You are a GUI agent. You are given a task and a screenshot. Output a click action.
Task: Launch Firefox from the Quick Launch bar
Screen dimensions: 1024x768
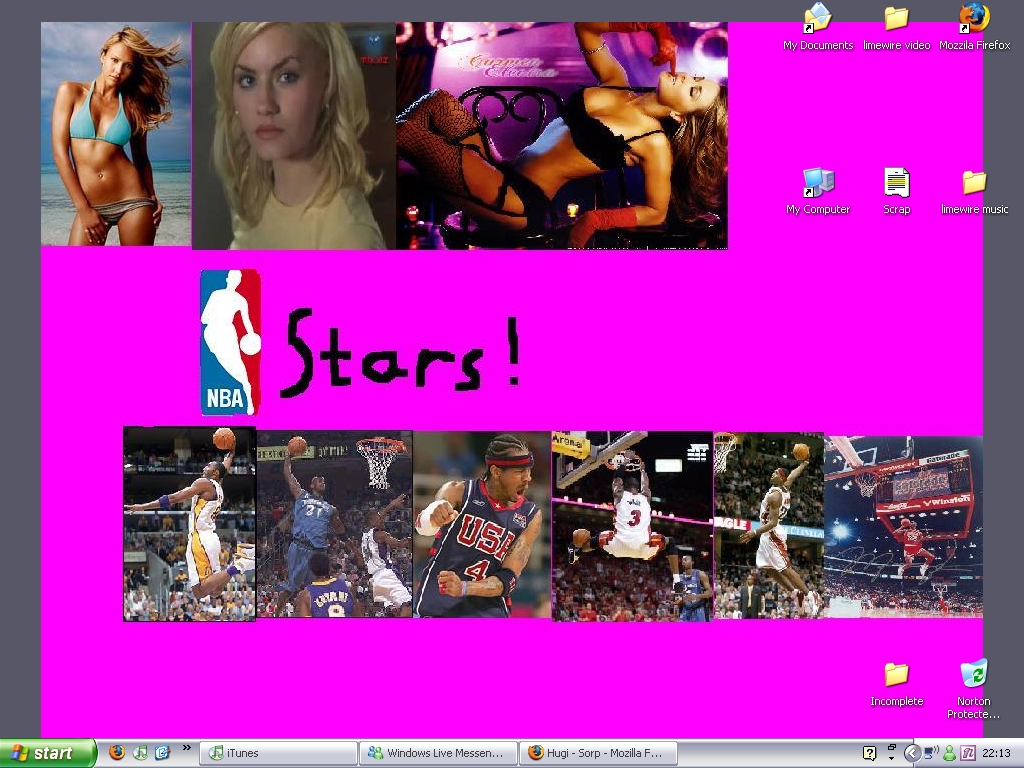(x=117, y=752)
